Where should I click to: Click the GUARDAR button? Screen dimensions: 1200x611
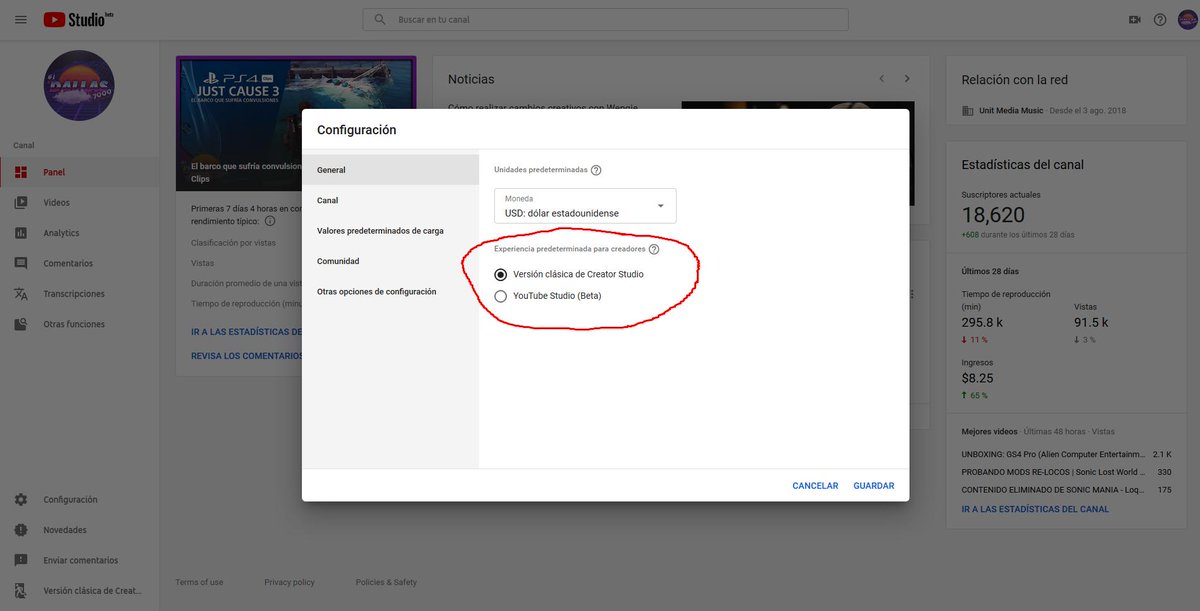pyautogui.click(x=874, y=486)
